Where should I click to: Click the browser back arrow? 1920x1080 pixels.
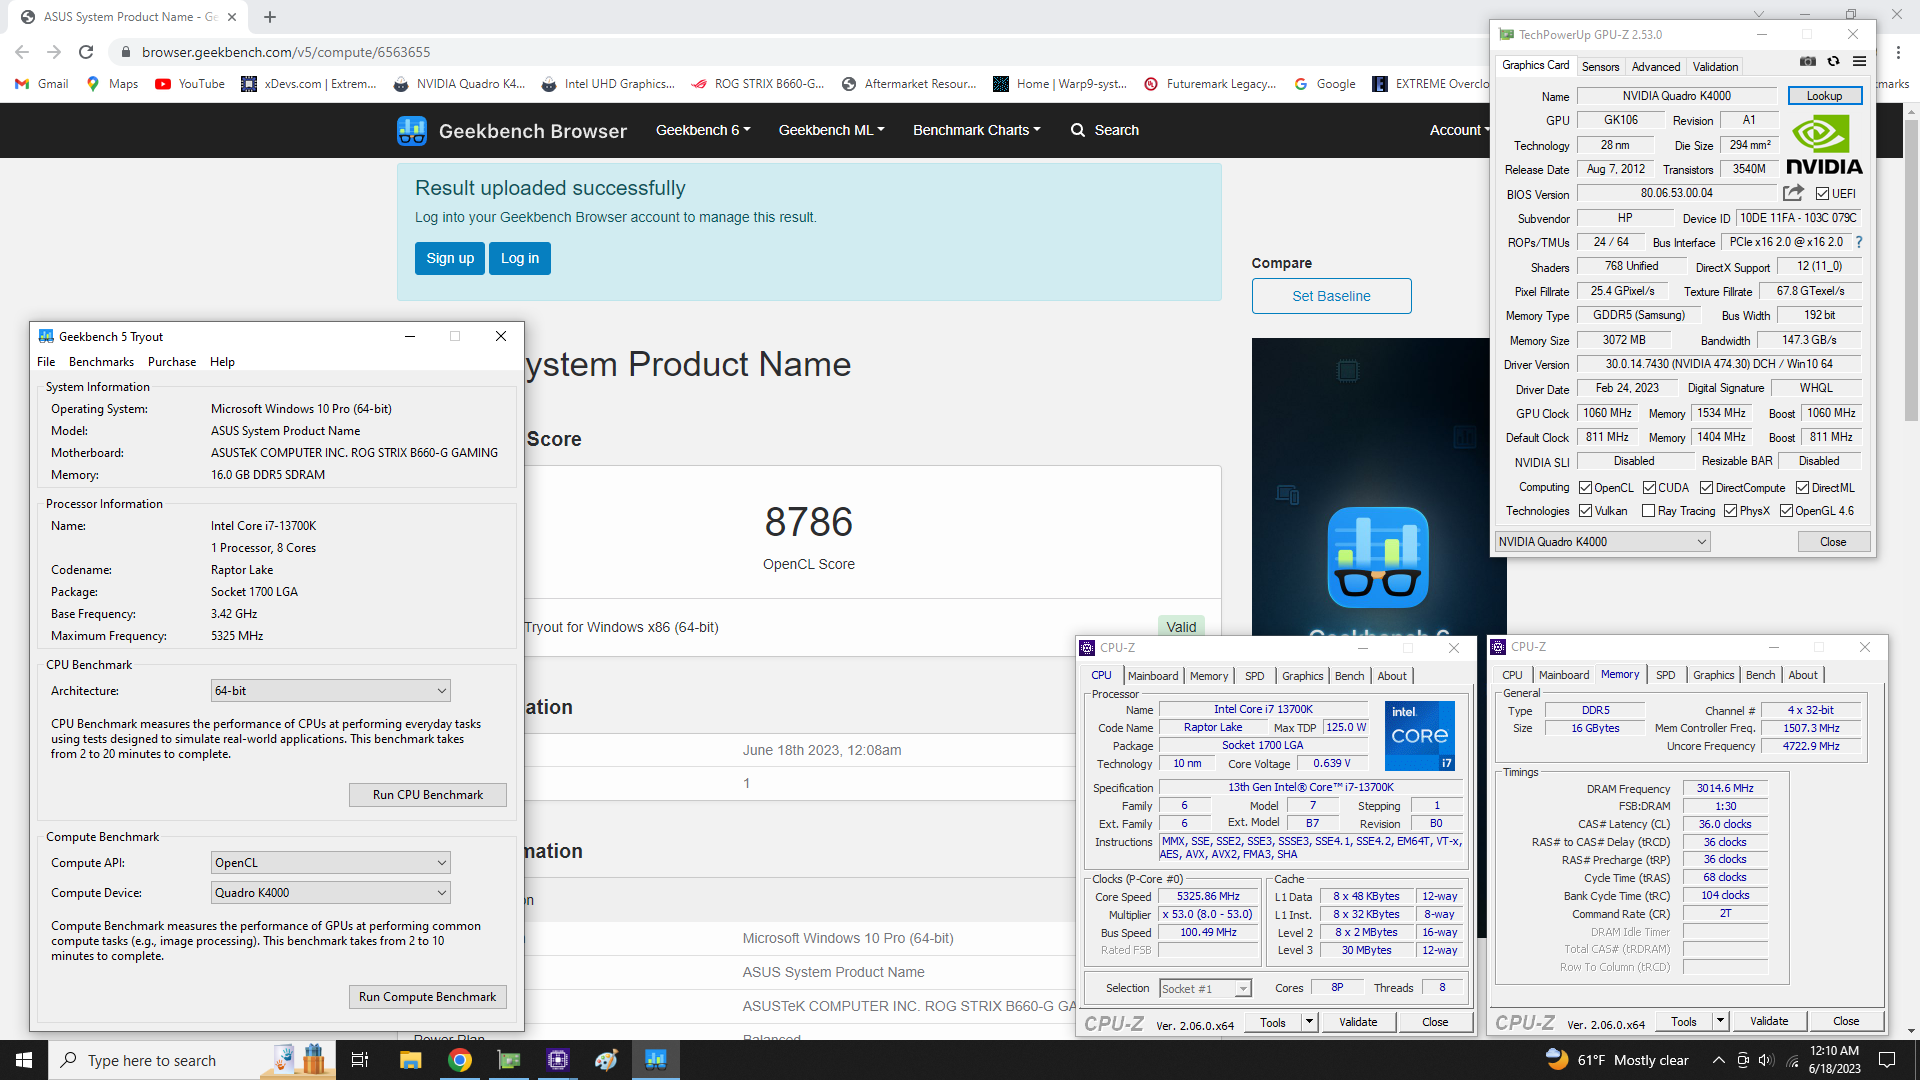(x=22, y=52)
